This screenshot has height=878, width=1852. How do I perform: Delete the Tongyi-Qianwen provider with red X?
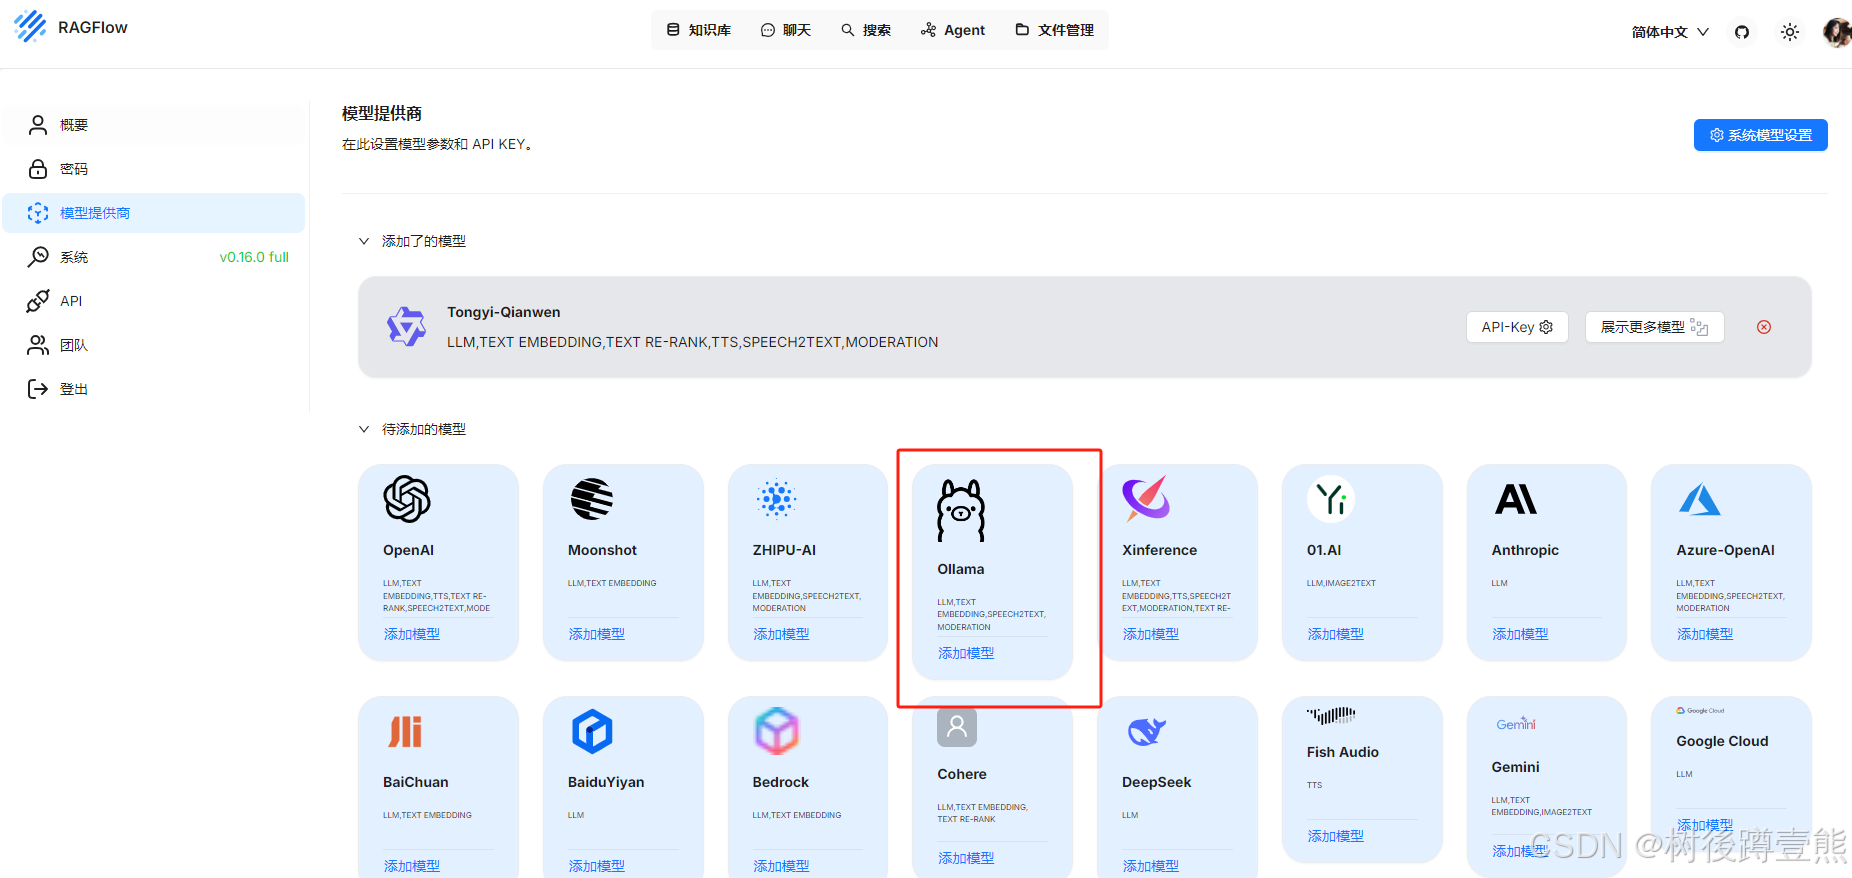point(1764,327)
